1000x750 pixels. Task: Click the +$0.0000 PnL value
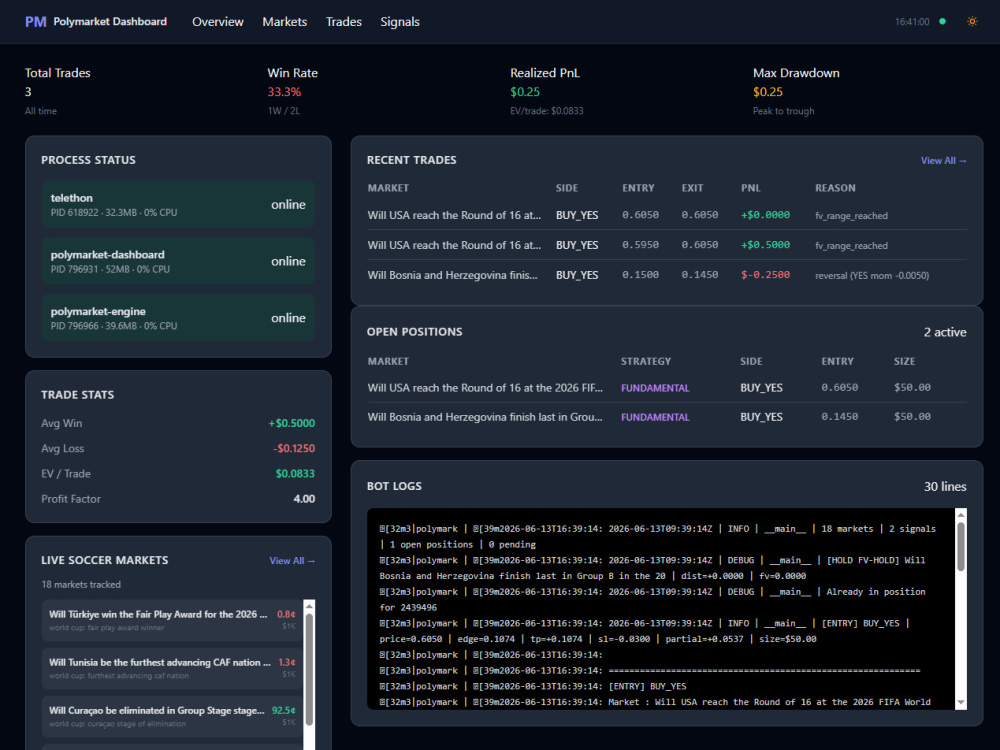click(x=765, y=215)
